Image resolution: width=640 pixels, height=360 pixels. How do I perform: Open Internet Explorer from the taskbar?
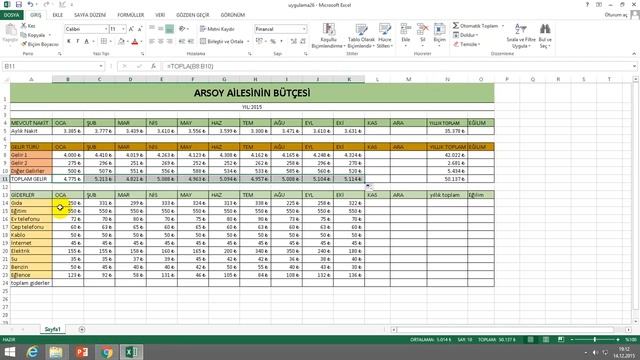pos(32,352)
